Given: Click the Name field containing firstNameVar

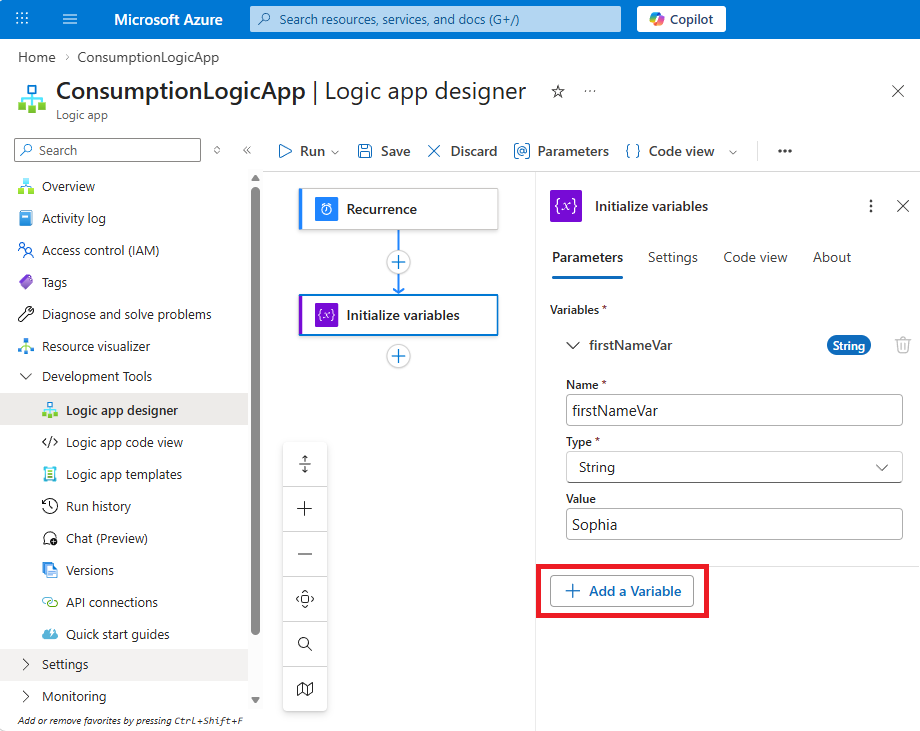Looking at the screenshot, I should (x=734, y=410).
